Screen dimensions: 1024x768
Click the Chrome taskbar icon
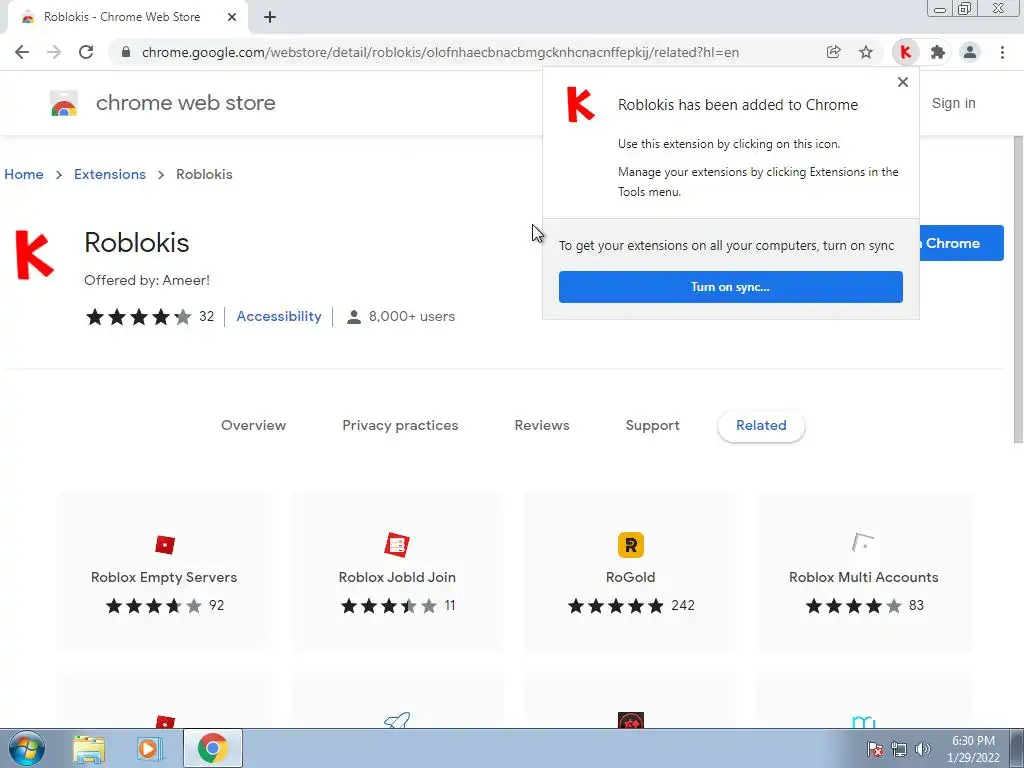pyautogui.click(x=212, y=748)
